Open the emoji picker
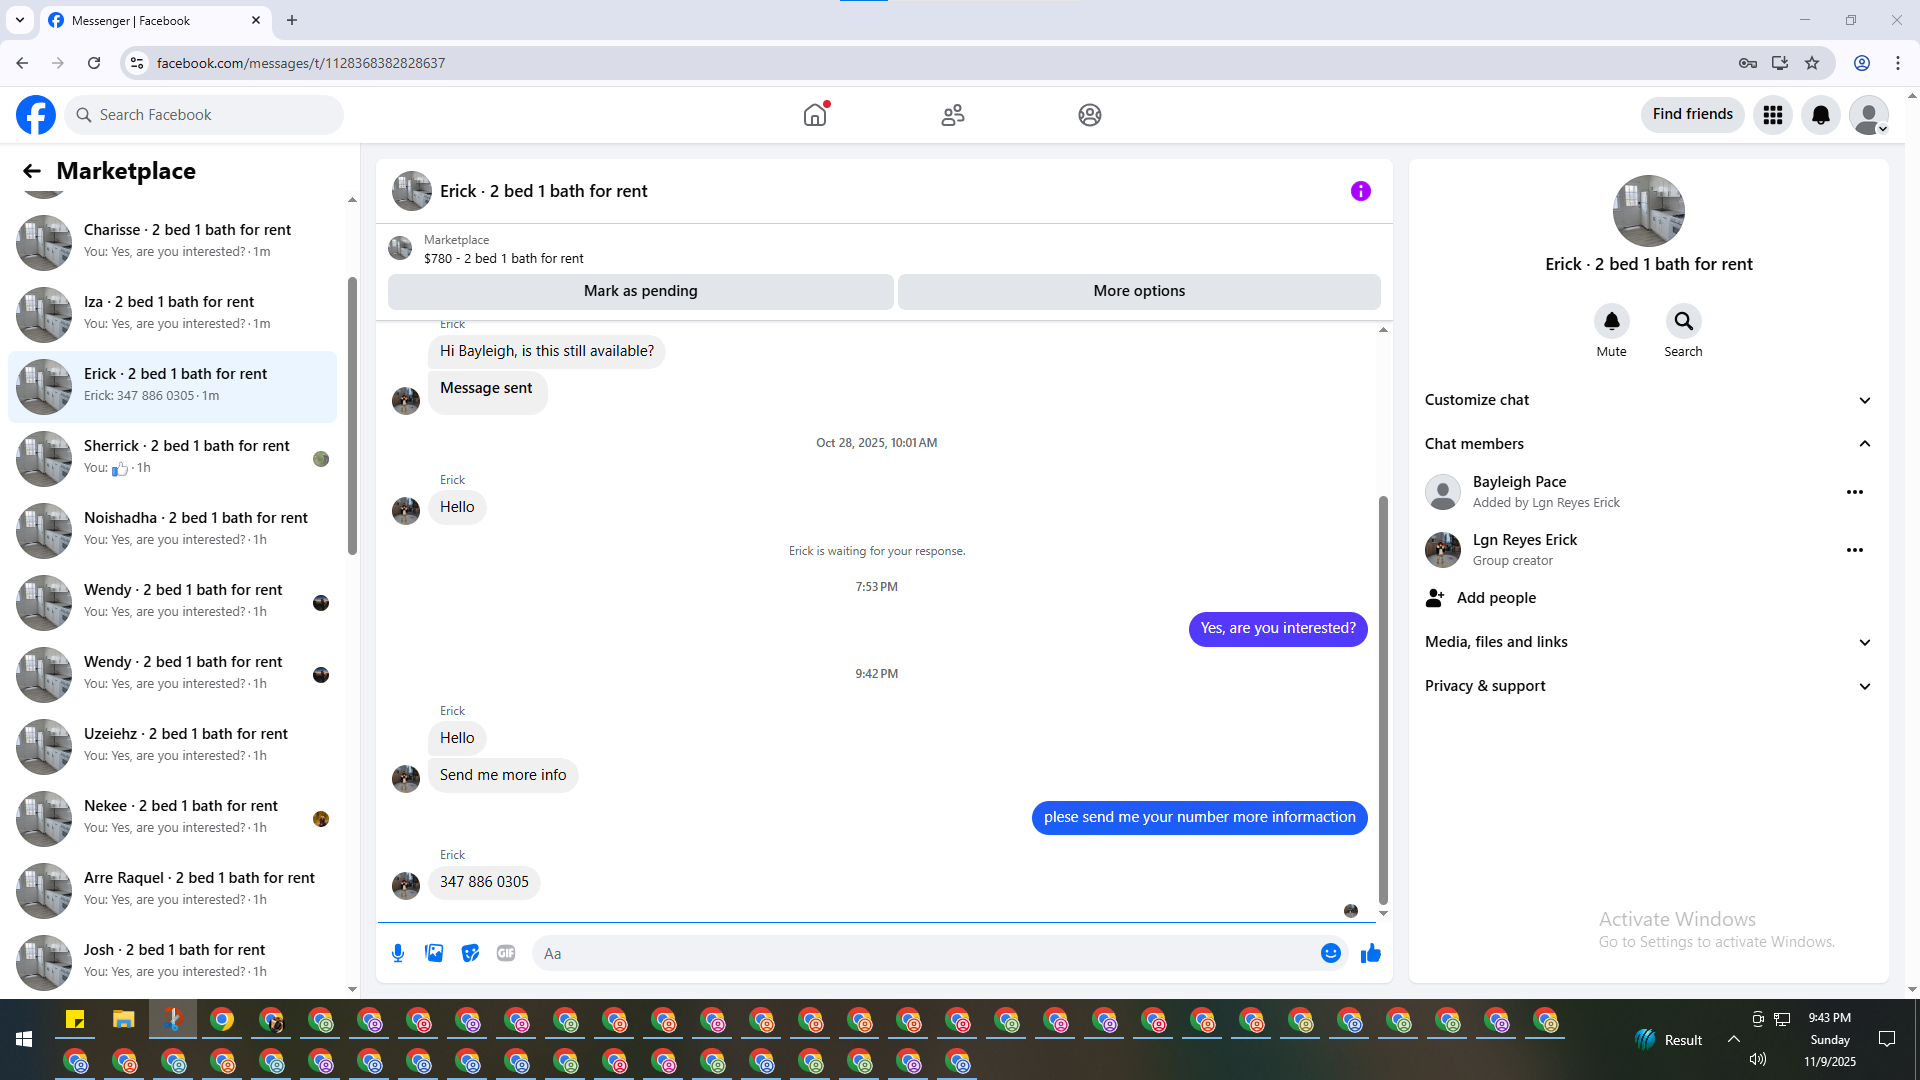This screenshot has height=1080, width=1920. click(1330, 953)
